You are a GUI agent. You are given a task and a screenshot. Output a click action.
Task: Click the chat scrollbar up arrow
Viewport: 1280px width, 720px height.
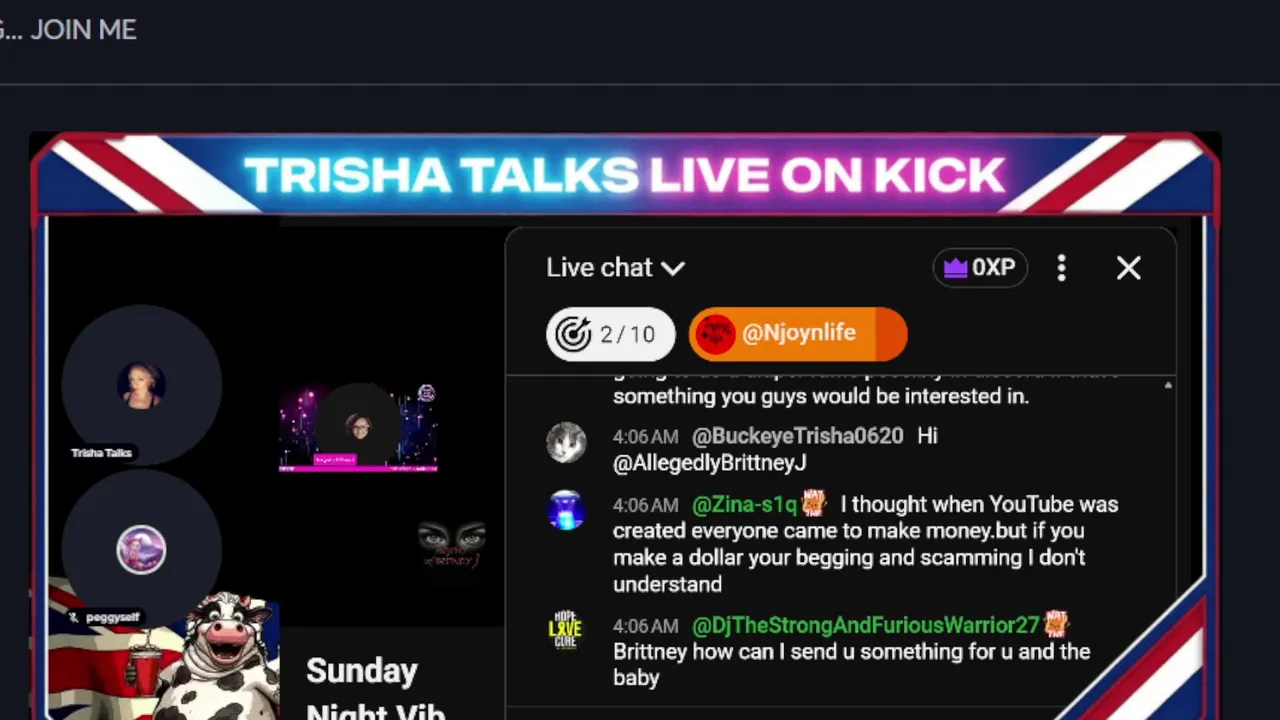click(x=1168, y=386)
